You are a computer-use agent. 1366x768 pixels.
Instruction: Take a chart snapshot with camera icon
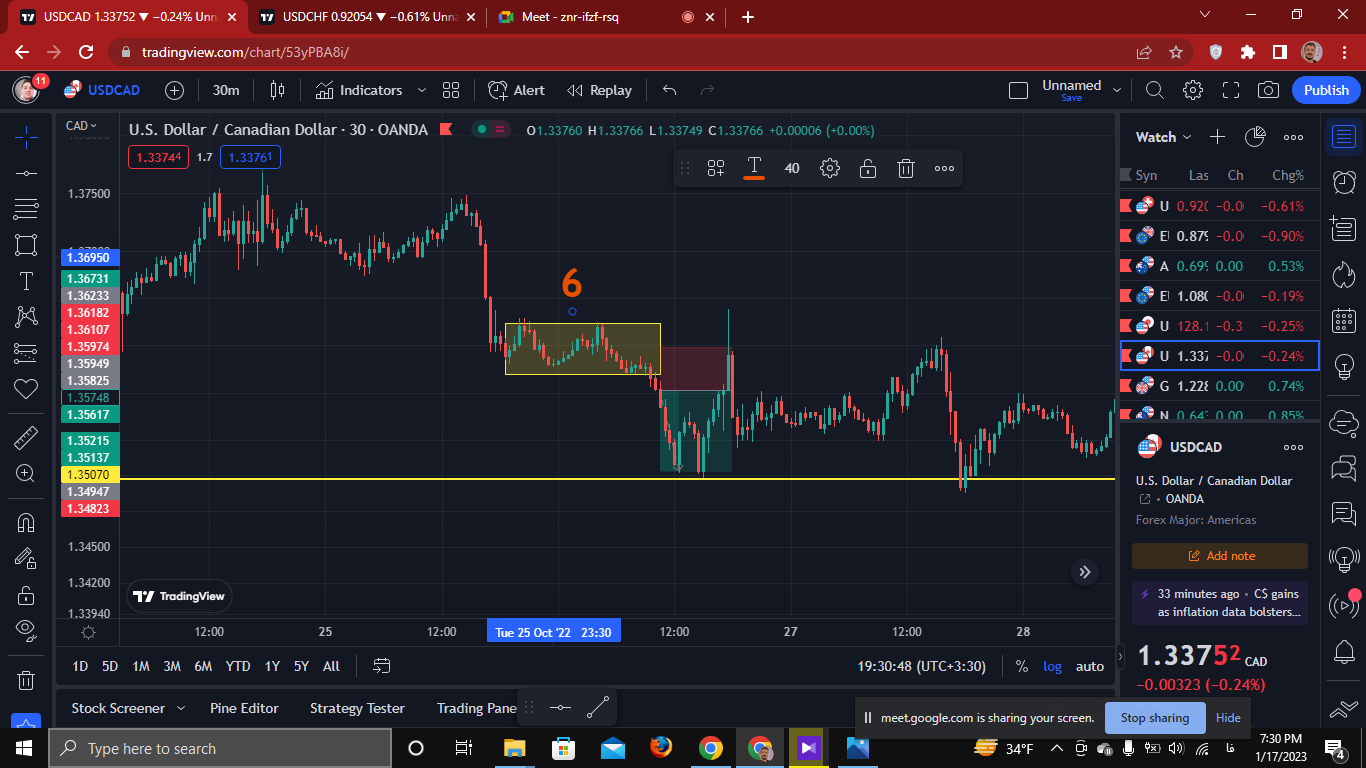pos(1269,90)
